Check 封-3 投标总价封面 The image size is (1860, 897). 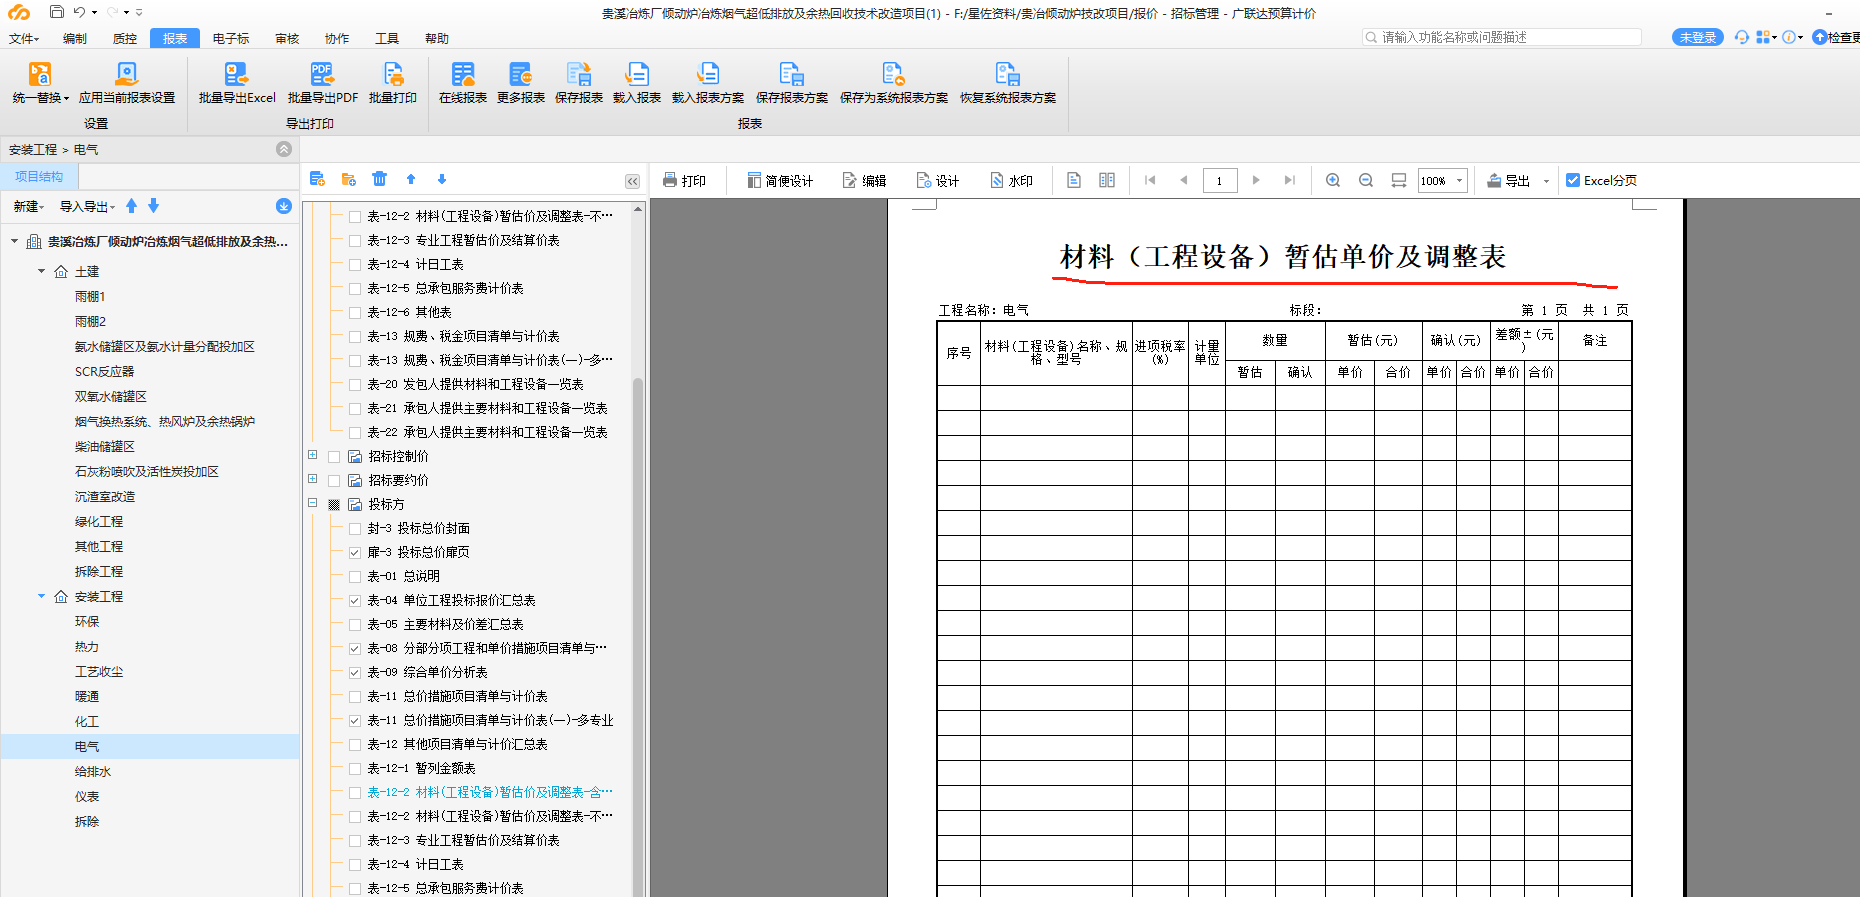click(x=355, y=528)
